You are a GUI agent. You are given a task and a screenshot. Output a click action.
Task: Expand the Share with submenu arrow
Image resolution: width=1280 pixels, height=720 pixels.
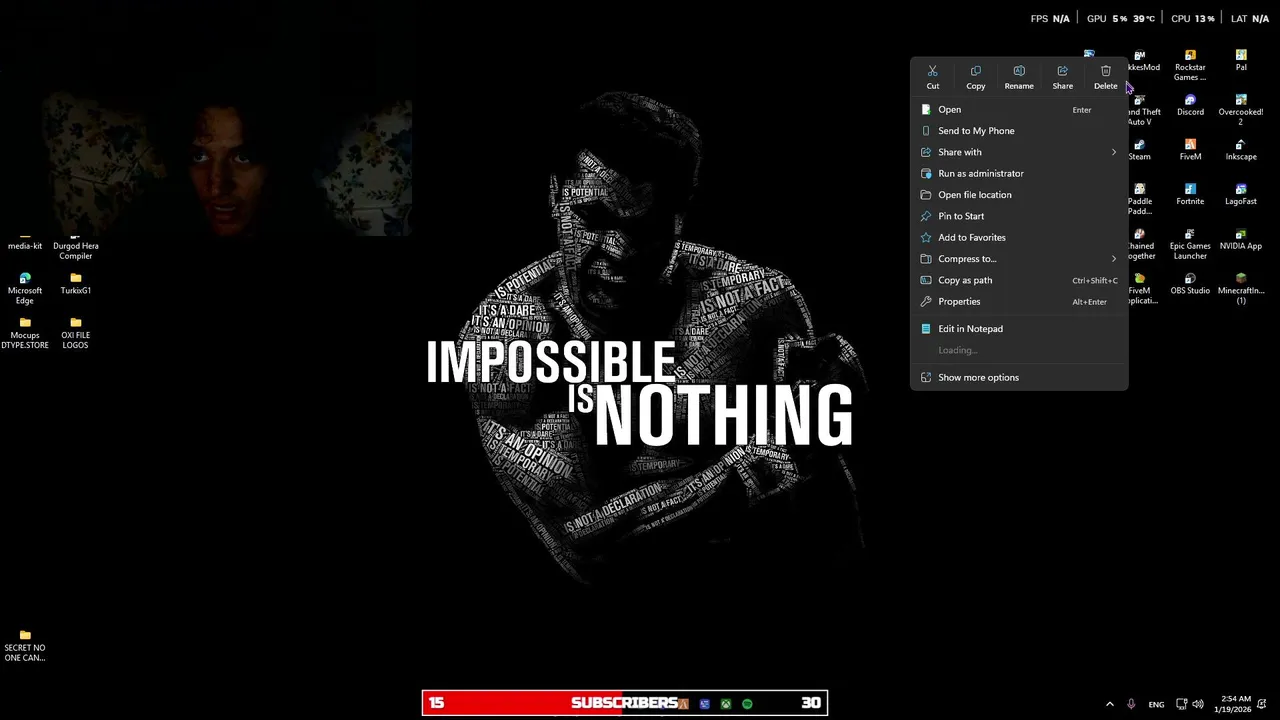point(1113,152)
